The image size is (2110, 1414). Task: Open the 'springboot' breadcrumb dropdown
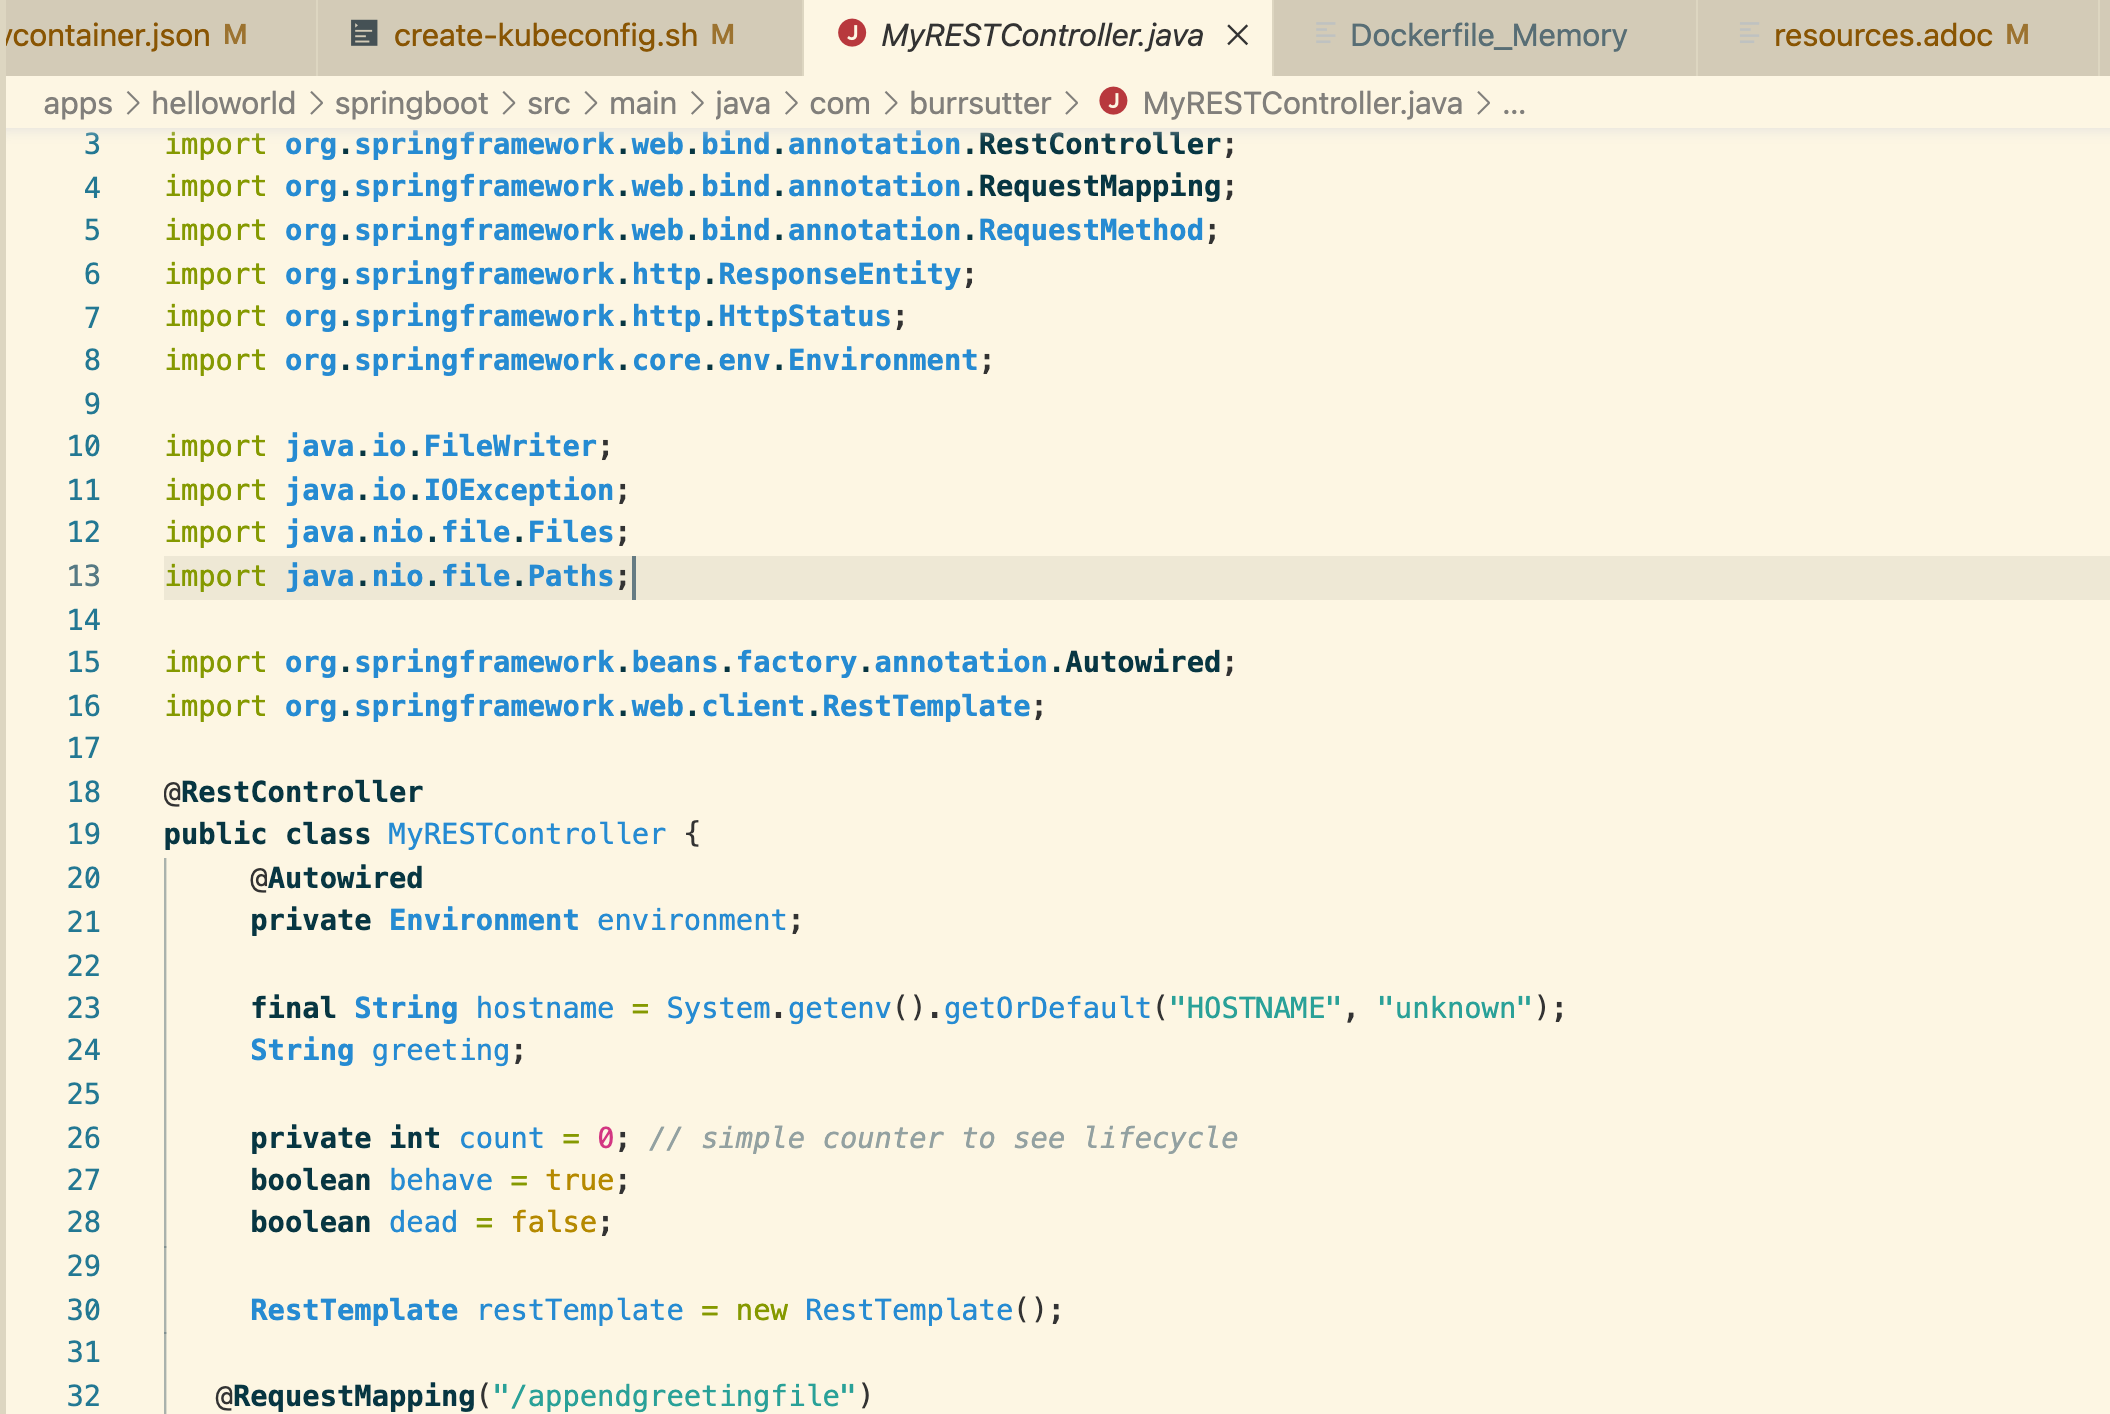(411, 102)
